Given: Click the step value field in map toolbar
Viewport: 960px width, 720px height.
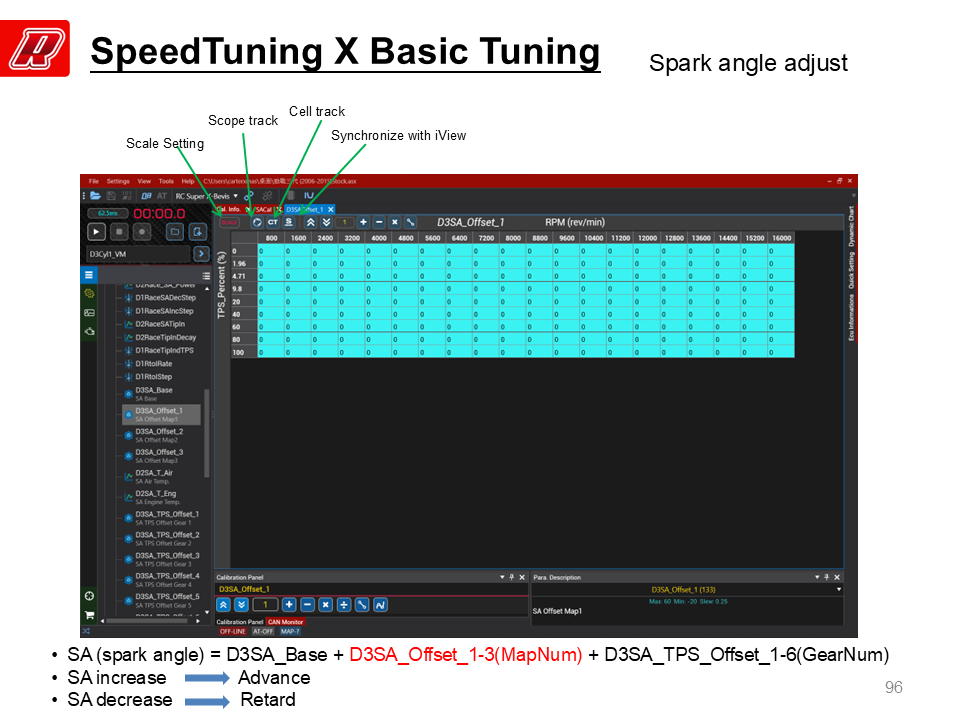Looking at the screenshot, I should coord(345,222).
